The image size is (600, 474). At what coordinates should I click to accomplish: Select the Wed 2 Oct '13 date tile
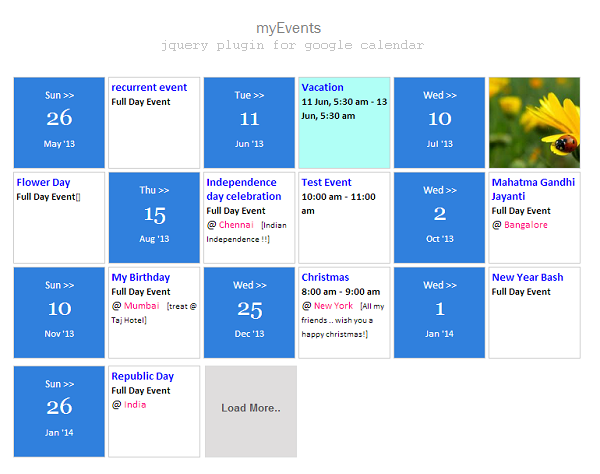[x=439, y=218]
